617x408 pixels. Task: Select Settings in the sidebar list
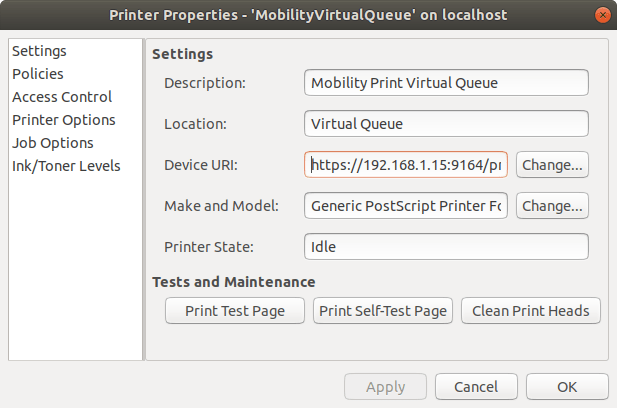75,51
